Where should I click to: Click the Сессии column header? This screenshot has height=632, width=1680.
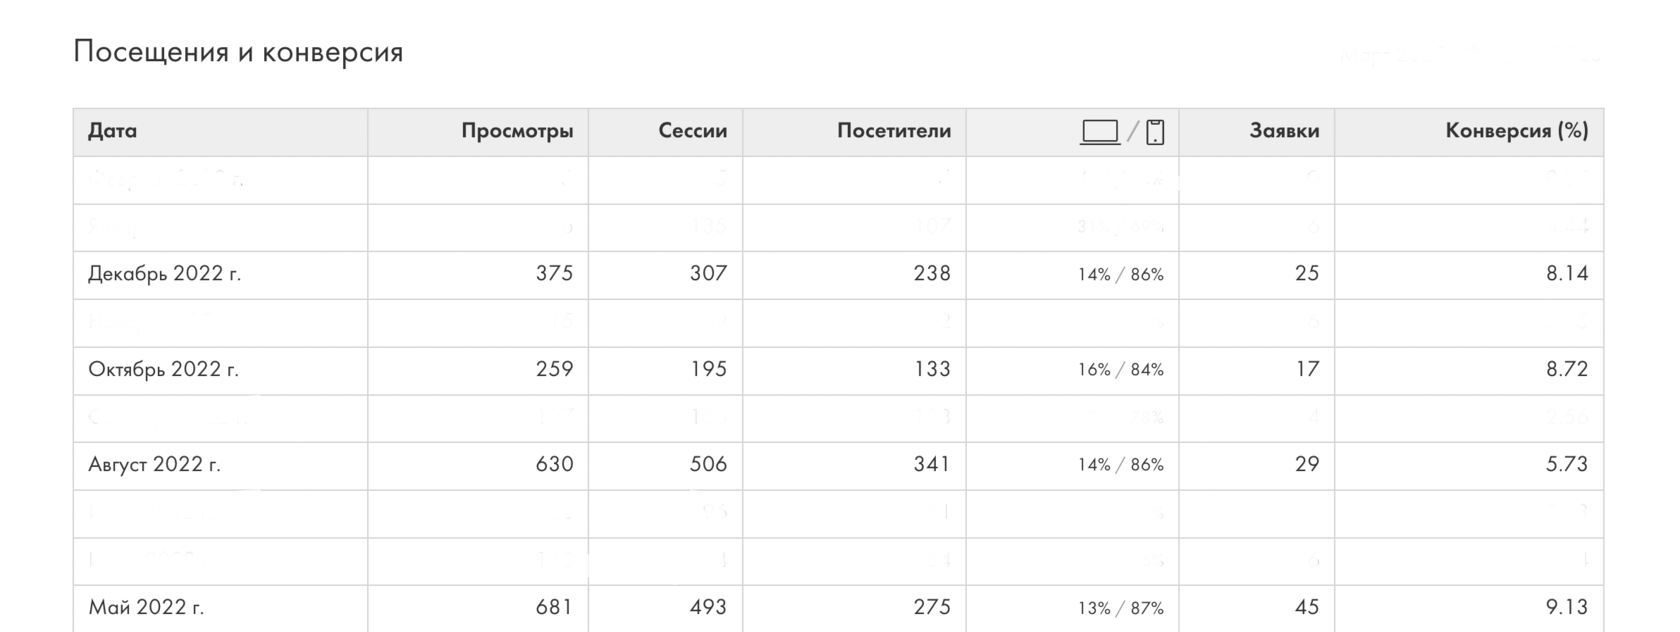pyautogui.click(x=692, y=131)
